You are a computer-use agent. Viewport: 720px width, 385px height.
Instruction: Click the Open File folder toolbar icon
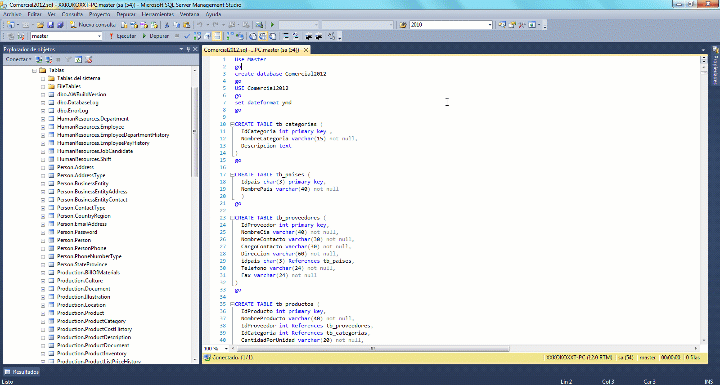tap(40, 25)
